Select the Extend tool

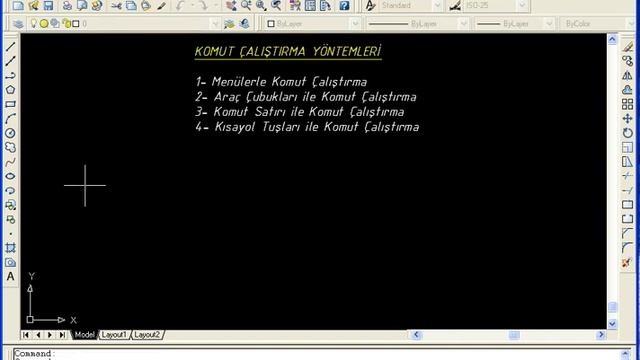click(627, 191)
